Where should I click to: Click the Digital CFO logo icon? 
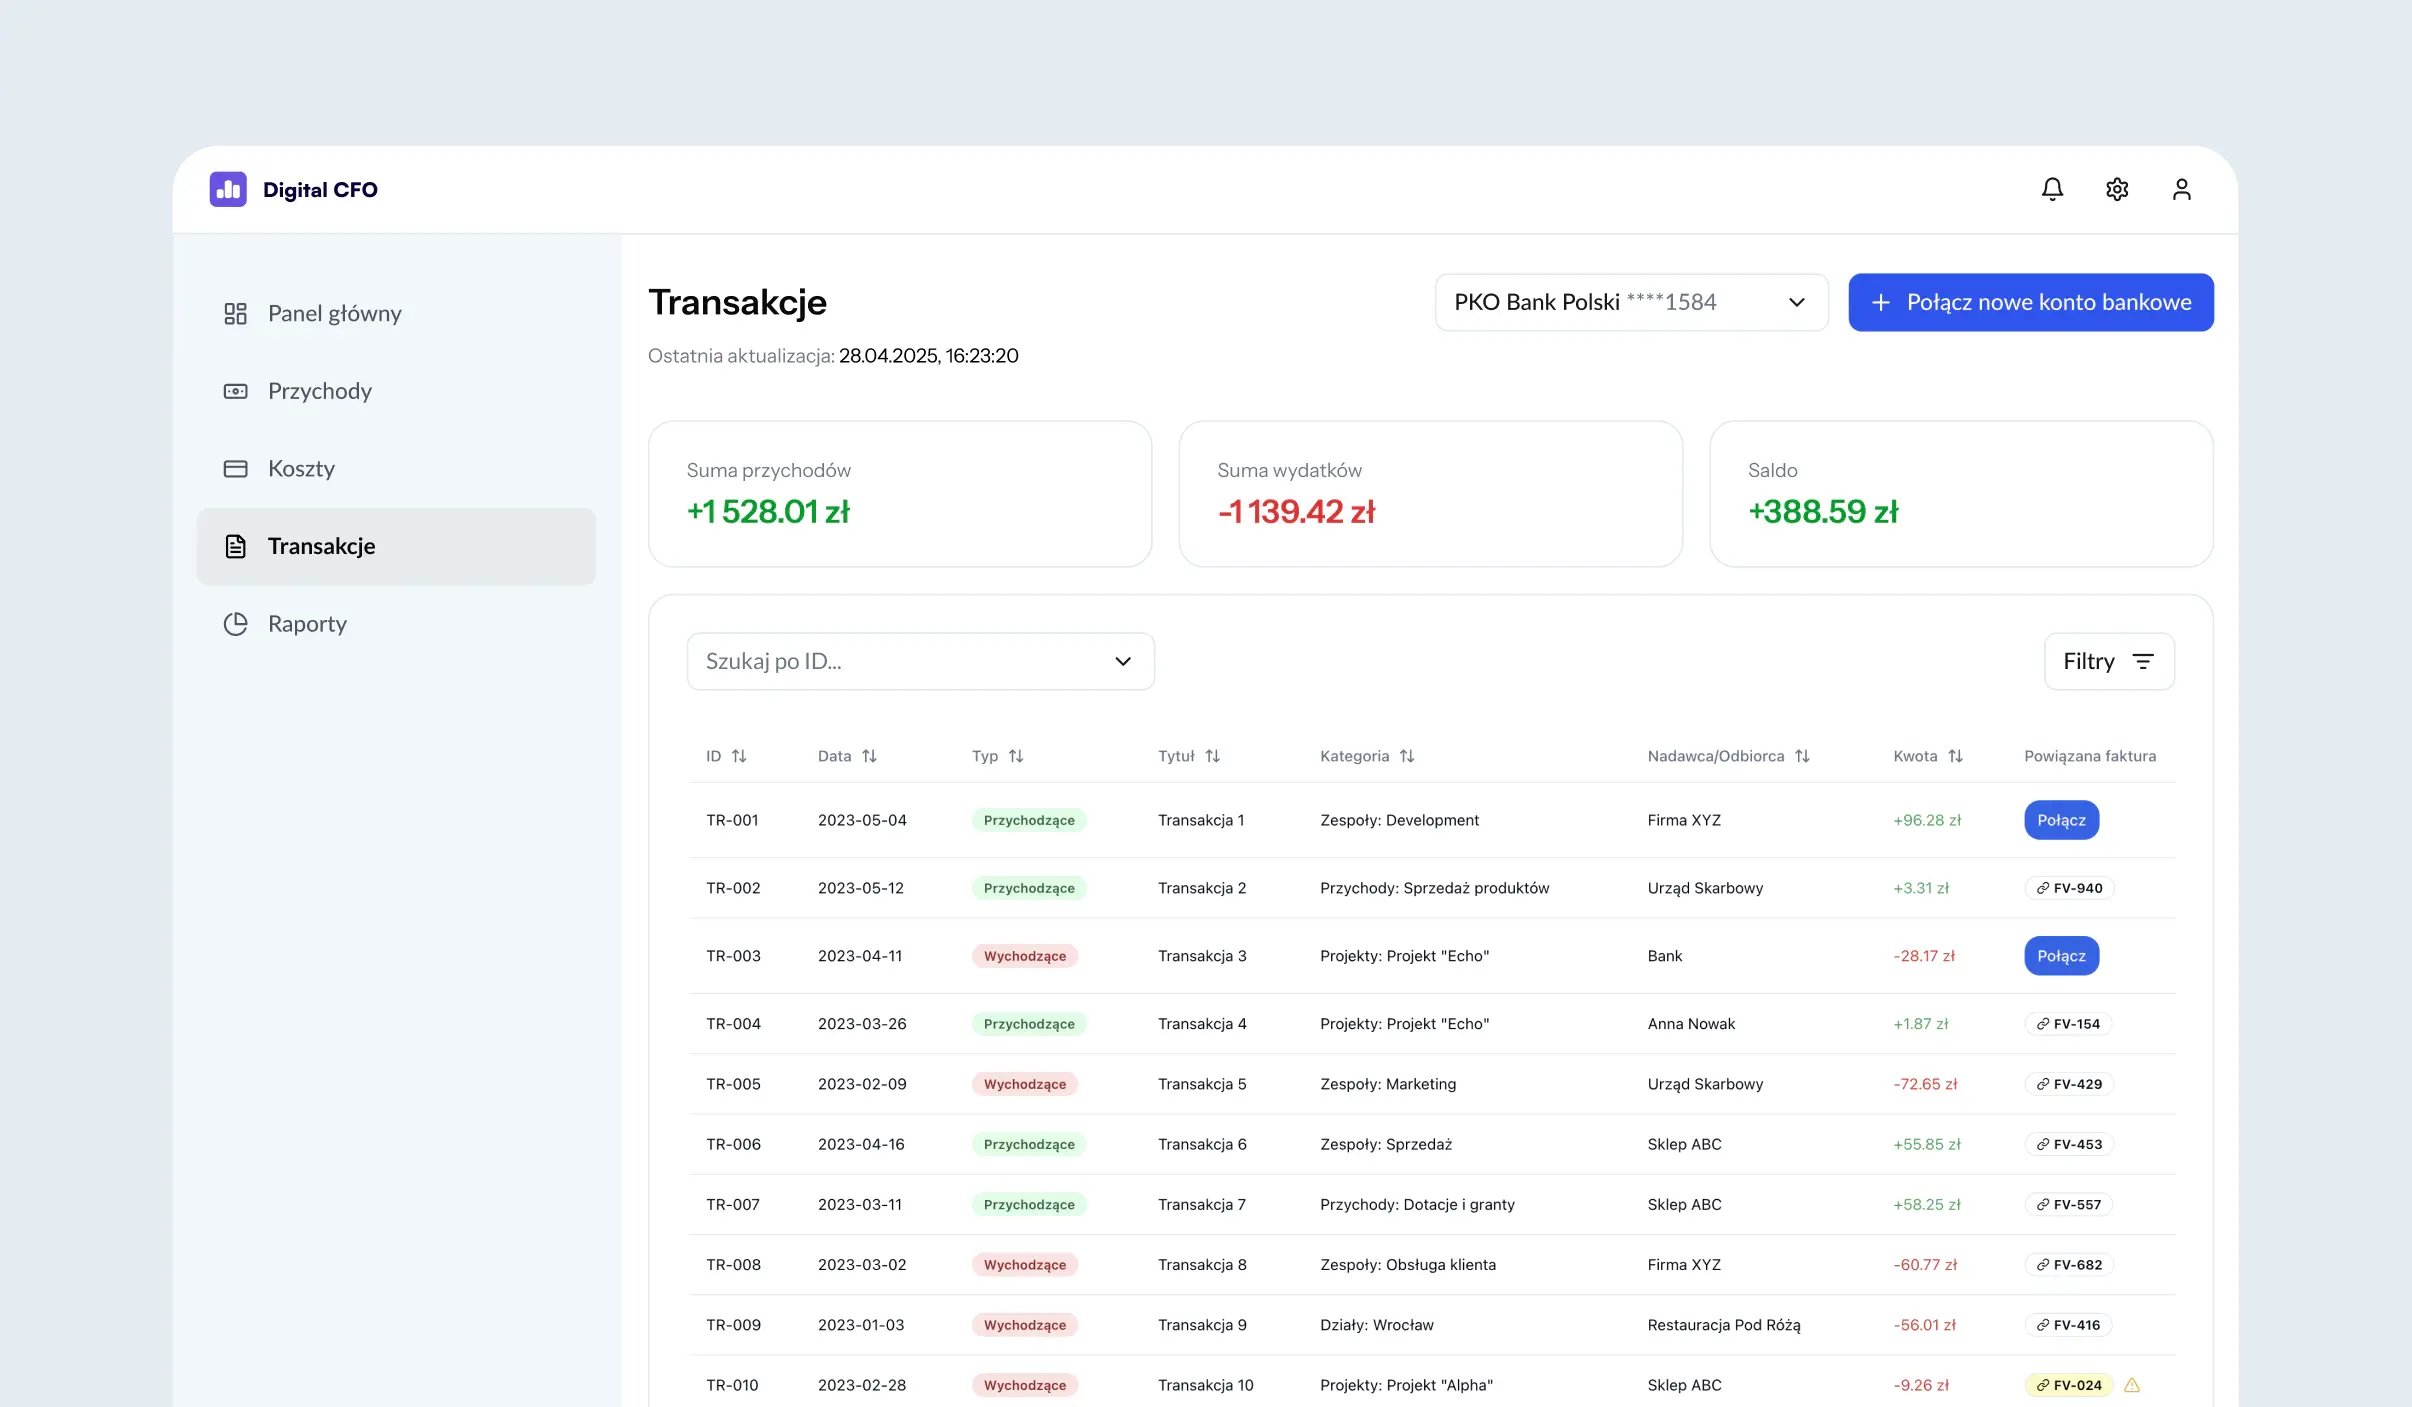(x=228, y=189)
